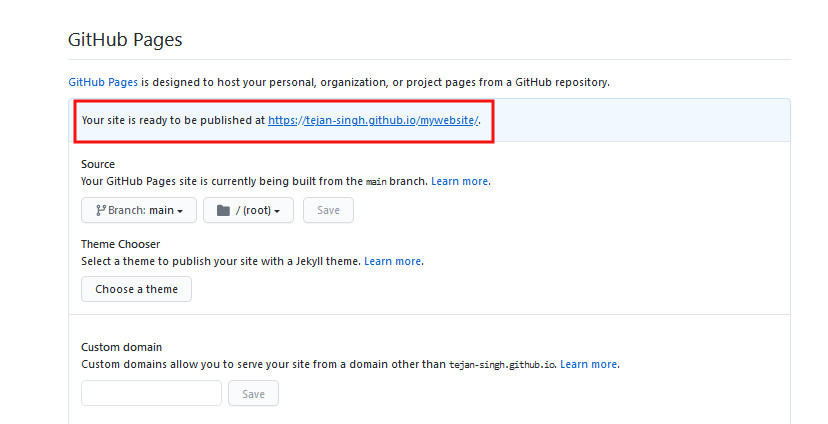Viewport: 828px width, 424px height.
Task: Click the Custom domain heading
Action: [x=121, y=347]
